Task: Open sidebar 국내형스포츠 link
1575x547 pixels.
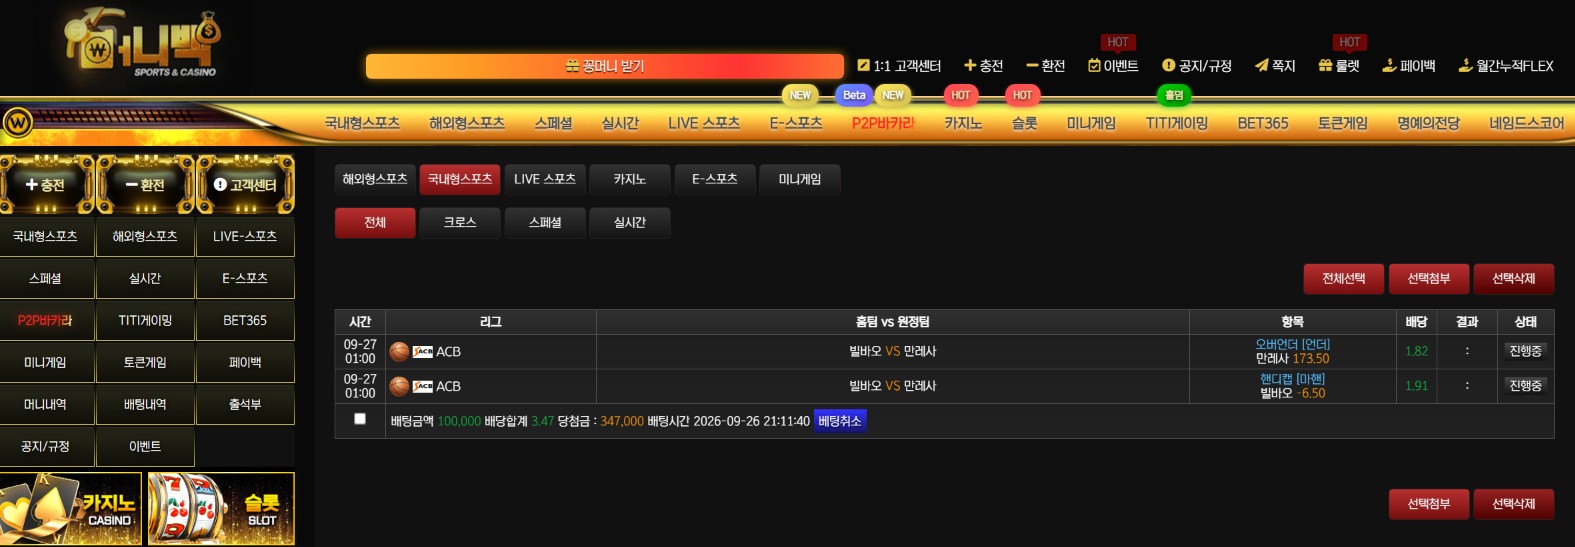Action: point(46,236)
